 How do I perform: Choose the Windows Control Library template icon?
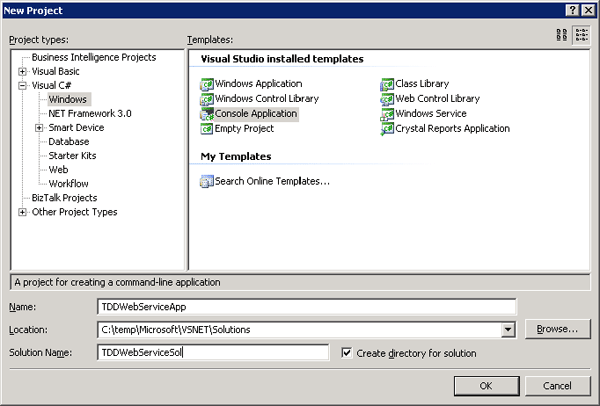[207, 99]
